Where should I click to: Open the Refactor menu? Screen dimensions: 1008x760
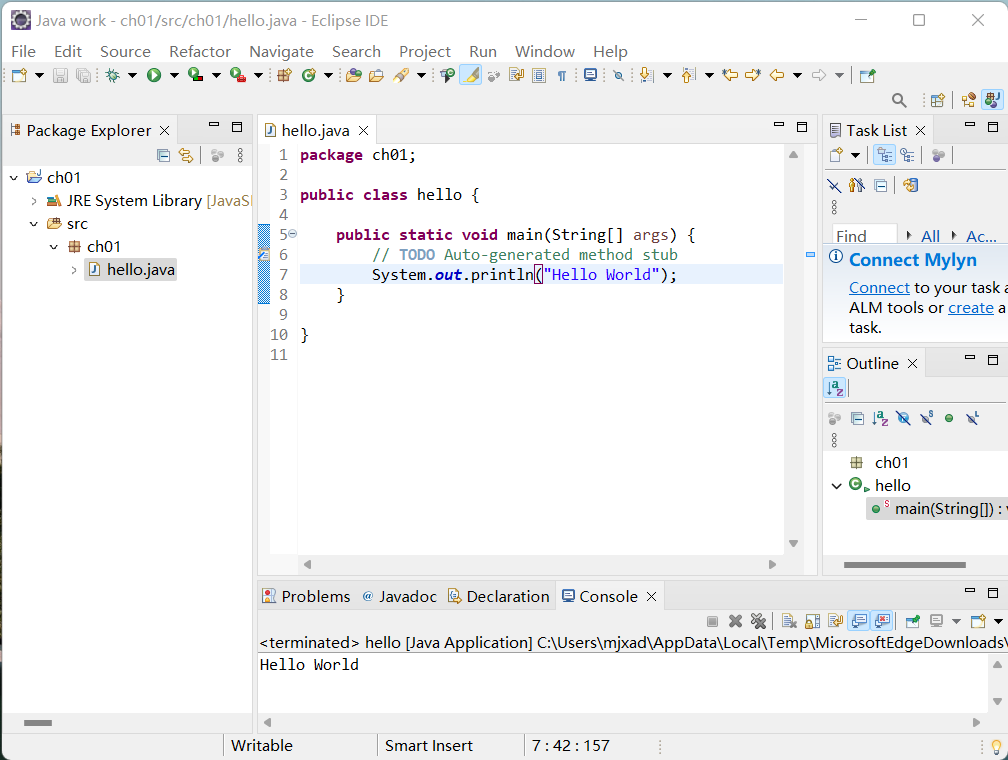click(200, 51)
